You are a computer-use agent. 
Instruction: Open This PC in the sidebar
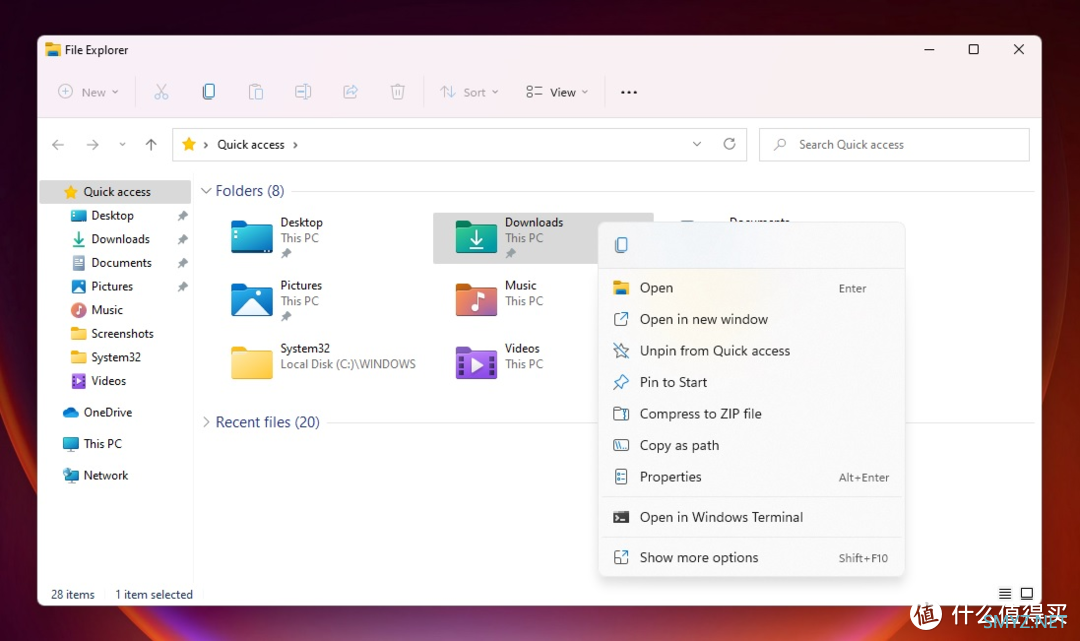tap(115, 444)
